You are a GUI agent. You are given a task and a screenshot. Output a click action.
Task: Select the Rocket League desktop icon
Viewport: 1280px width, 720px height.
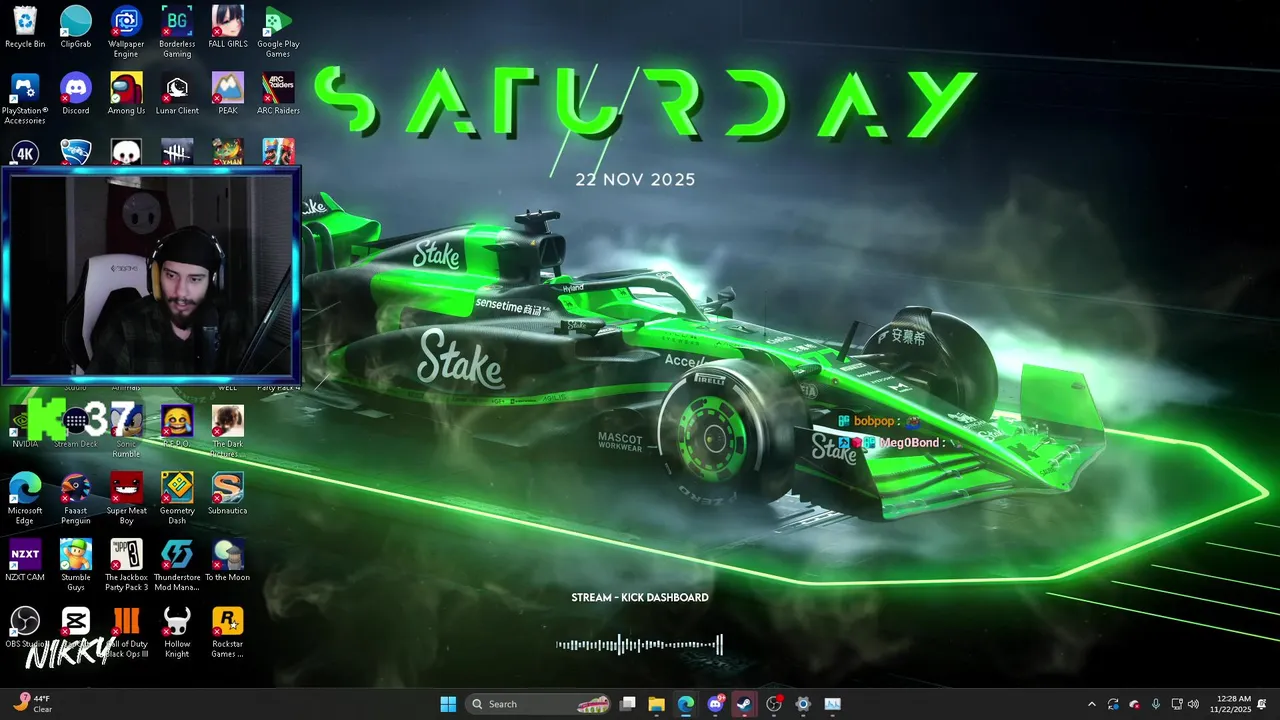pyautogui.click(x=76, y=152)
